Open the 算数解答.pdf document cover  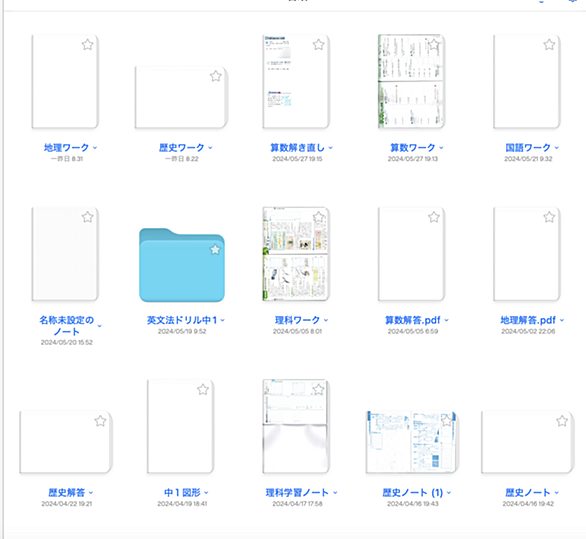pos(411,254)
